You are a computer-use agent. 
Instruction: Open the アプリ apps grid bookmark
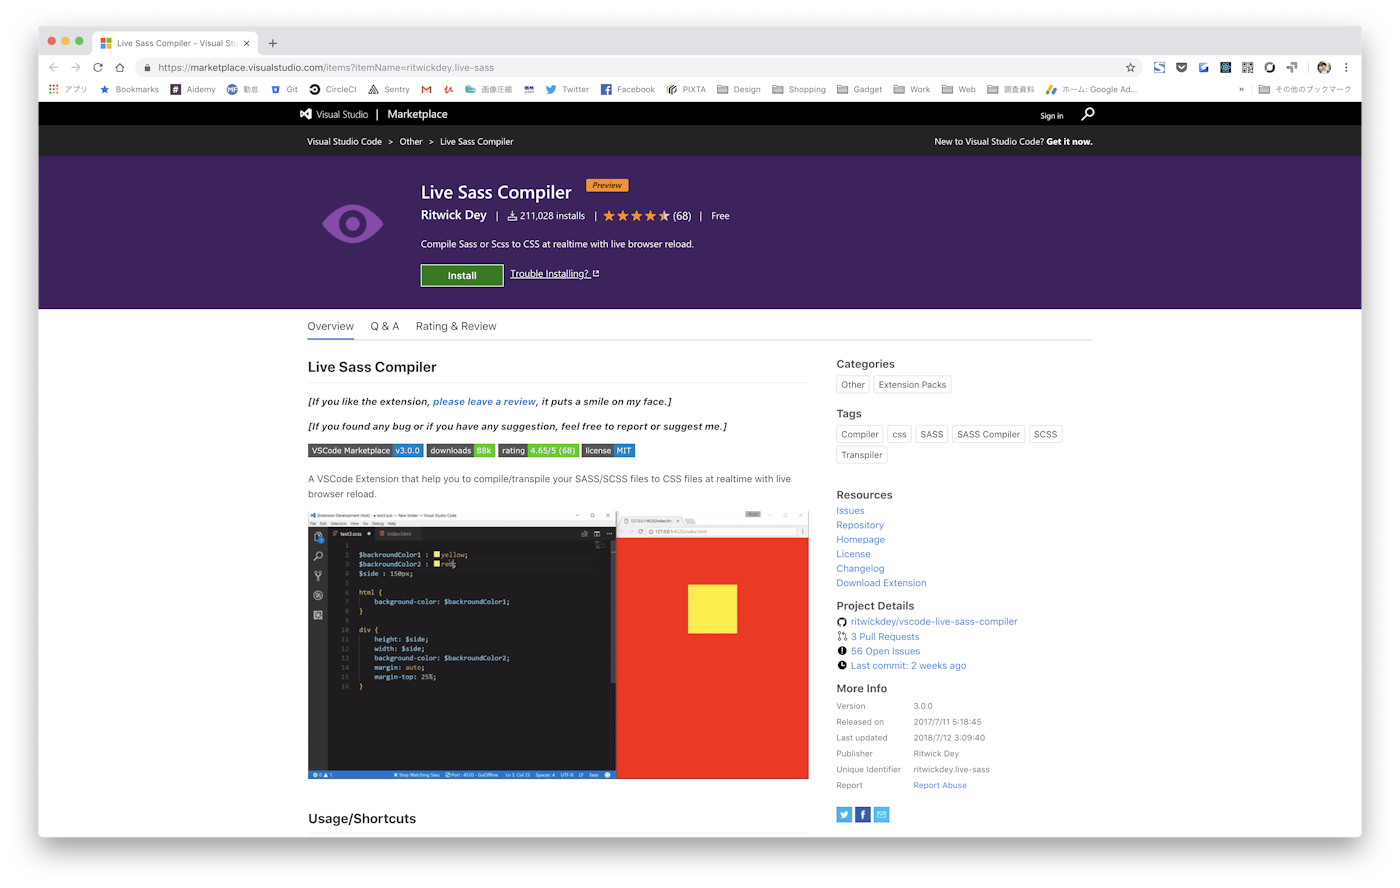click(67, 89)
